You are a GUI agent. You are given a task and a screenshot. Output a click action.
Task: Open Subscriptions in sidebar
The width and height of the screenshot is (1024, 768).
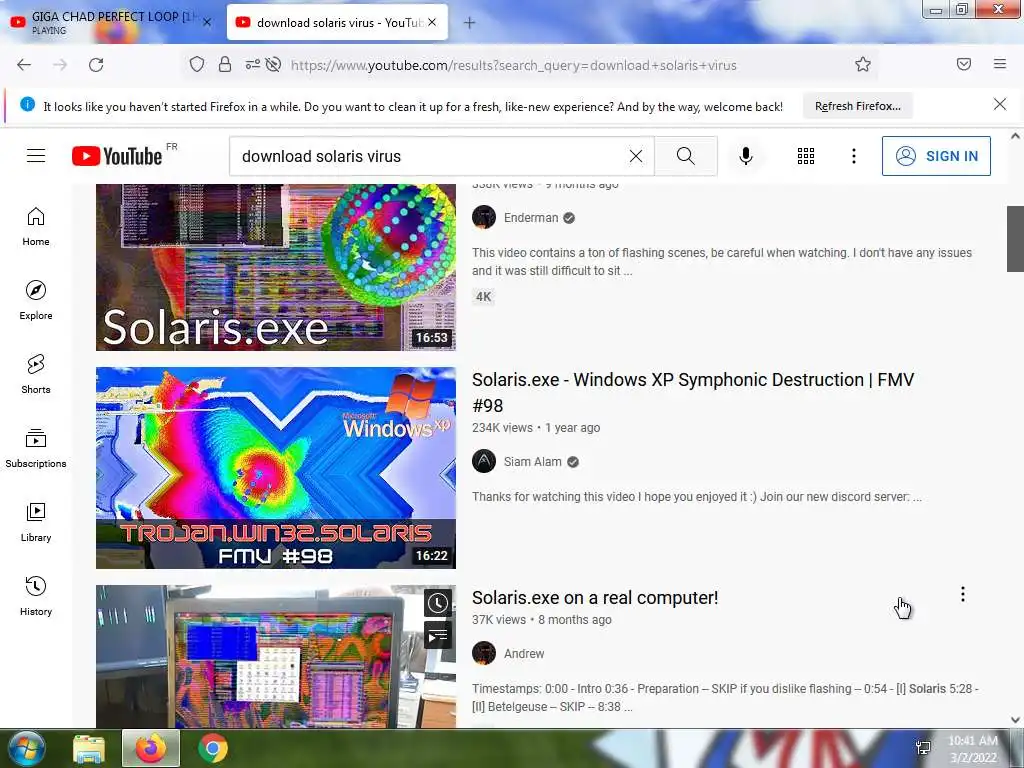(x=36, y=448)
